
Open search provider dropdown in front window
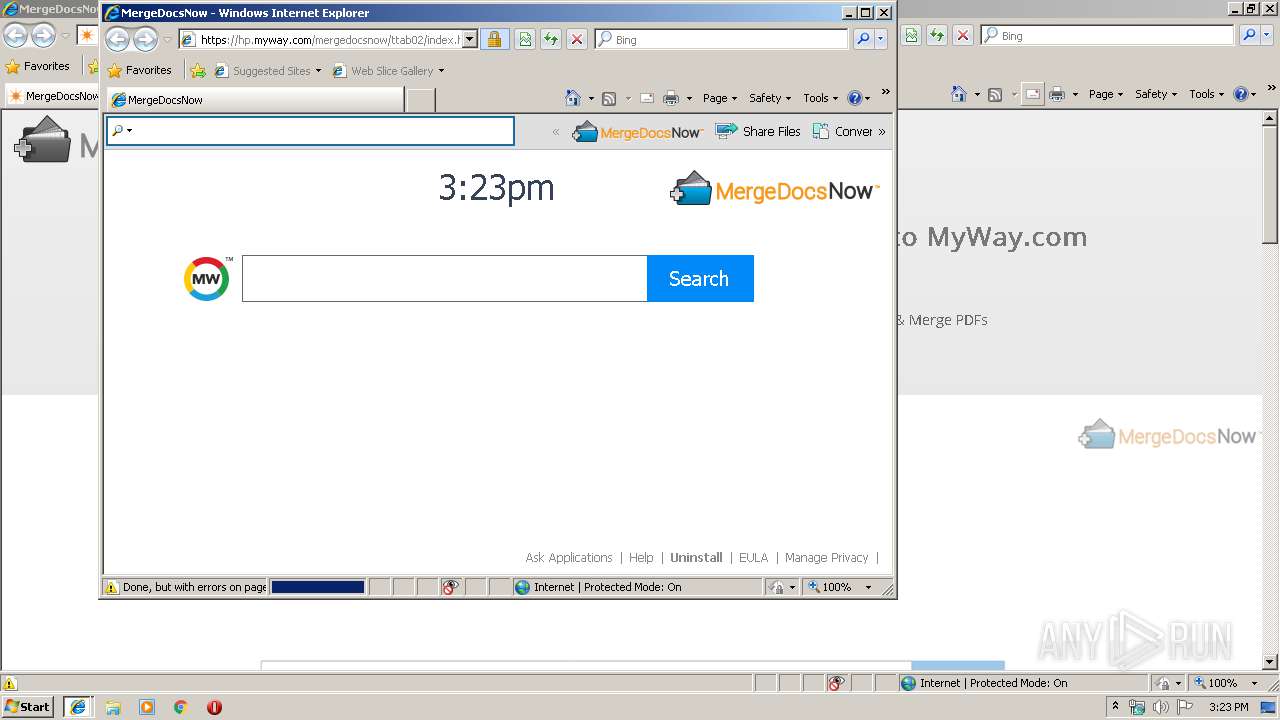(x=881, y=40)
